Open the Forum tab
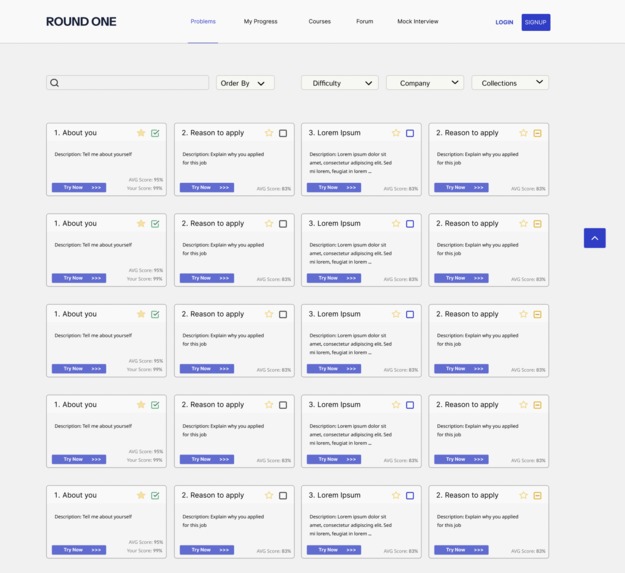 point(365,22)
